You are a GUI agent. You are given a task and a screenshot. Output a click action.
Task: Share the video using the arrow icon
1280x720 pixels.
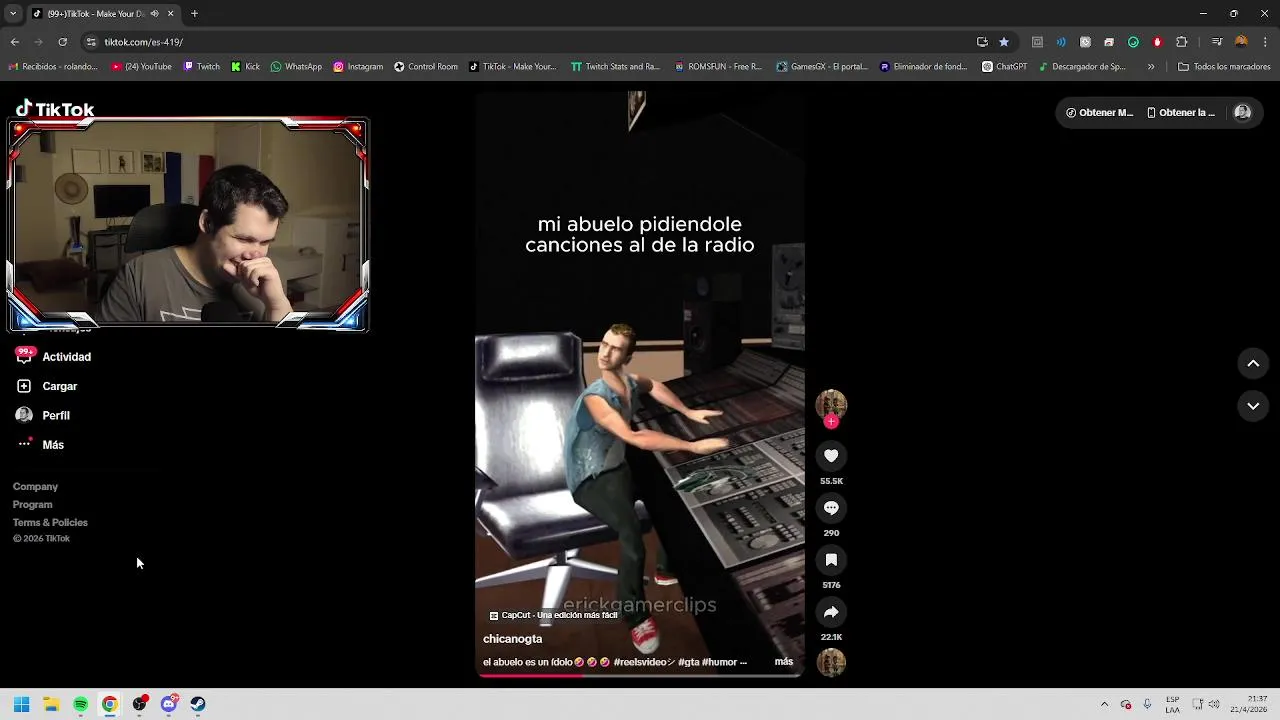[831, 612]
